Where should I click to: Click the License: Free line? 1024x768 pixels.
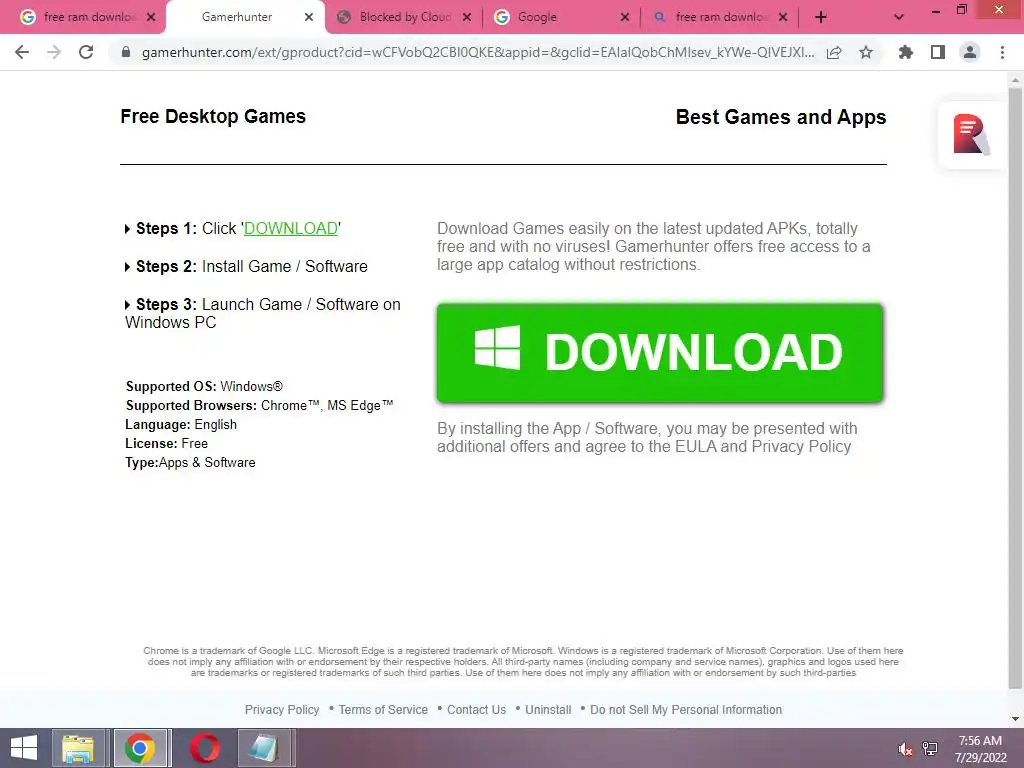167,443
